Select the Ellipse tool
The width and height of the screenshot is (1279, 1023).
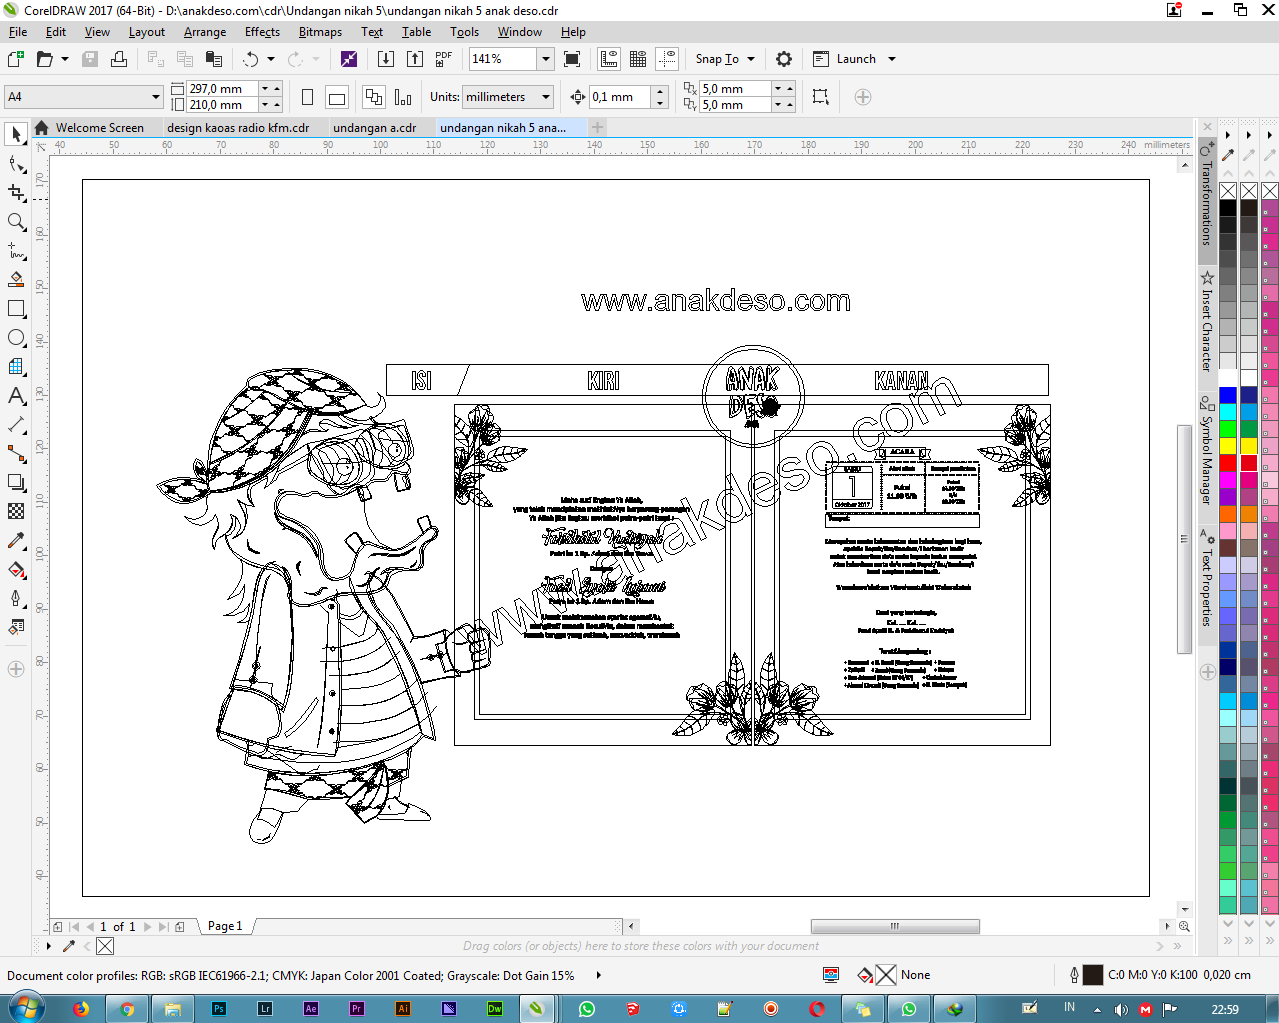click(x=16, y=337)
